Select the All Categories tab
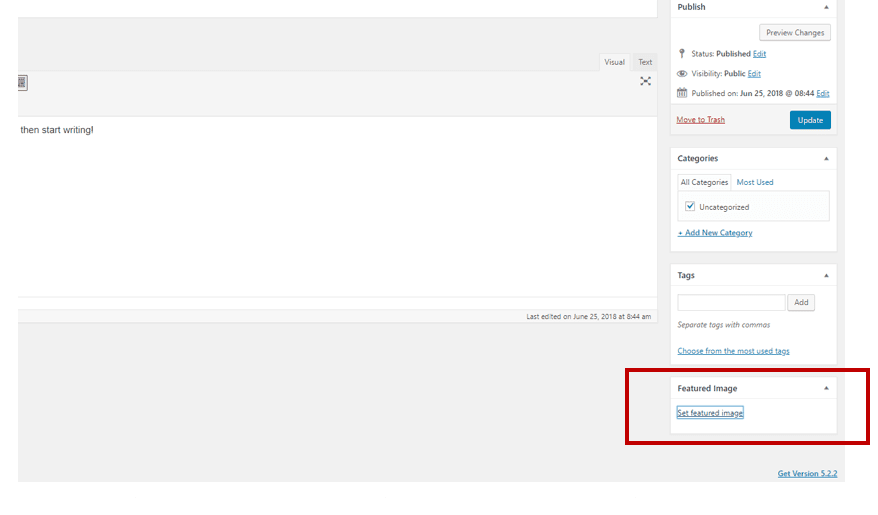878x515 pixels. point(704,182)
